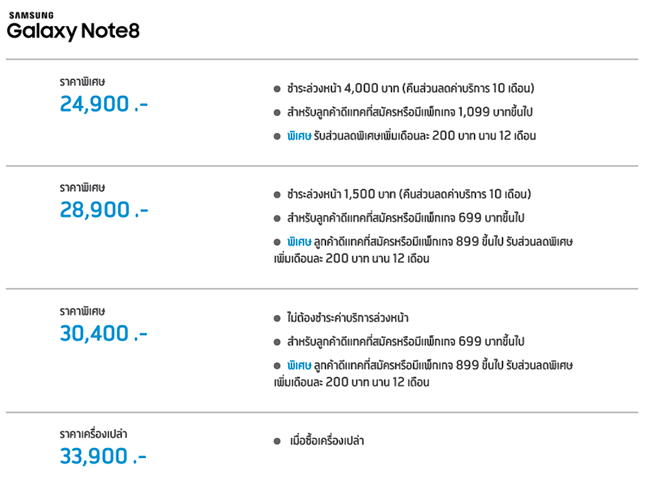Screen dimensions: 650x481
Task: Choose the 30,400.- special price
Action: (x=103, y=332)
